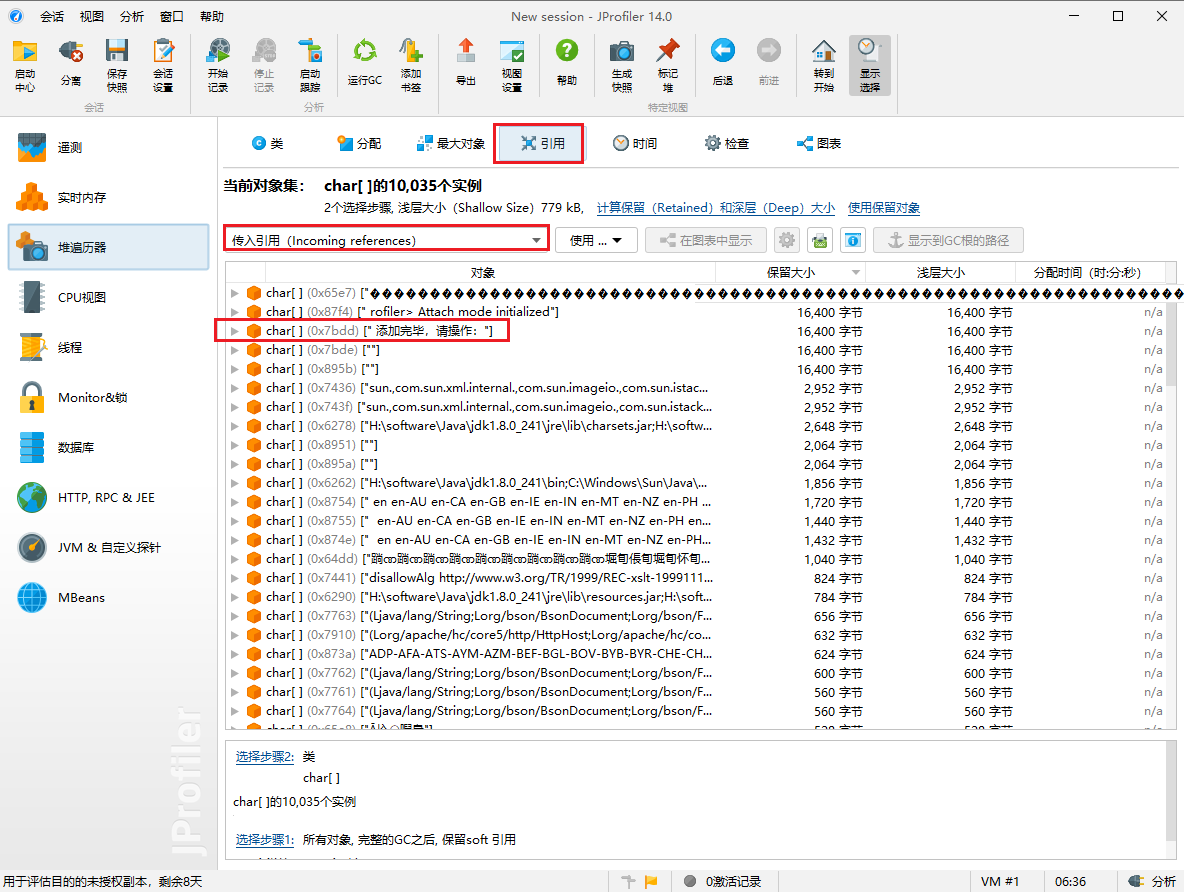This screenshot has height=892, width=1184.
Task: Expand the char[] (0x7bdd) row
Action: click(x=235, y=331)
